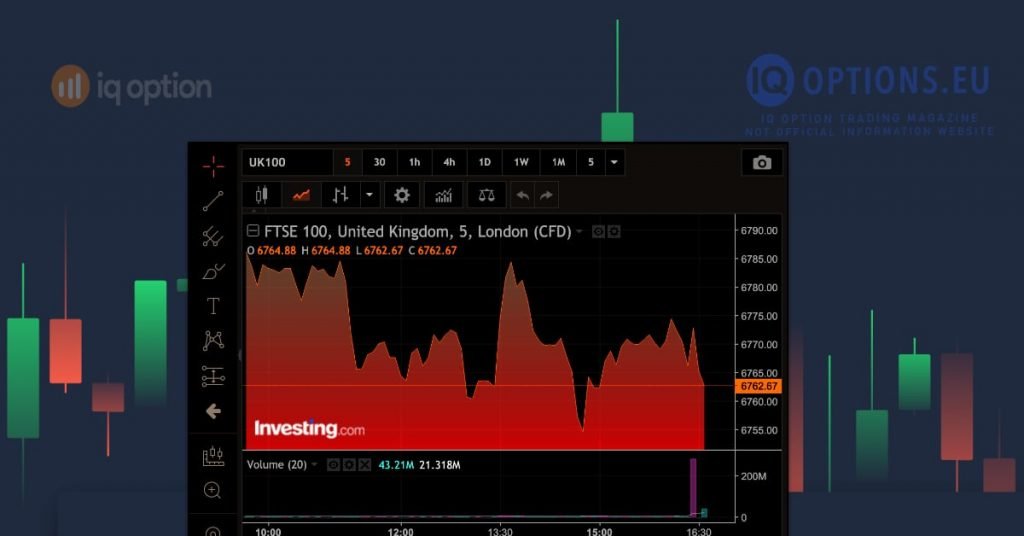Expand the Volume (20) indicator dropdown

314,465
